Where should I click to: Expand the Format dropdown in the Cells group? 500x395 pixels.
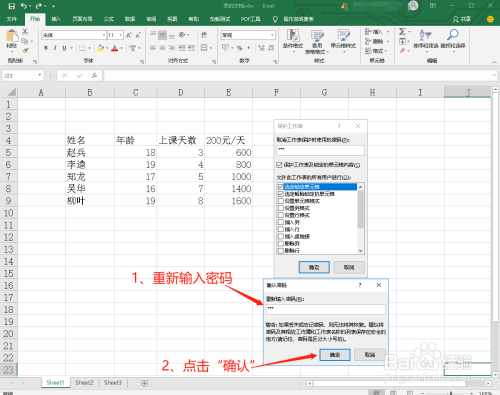tap(386, 51)
